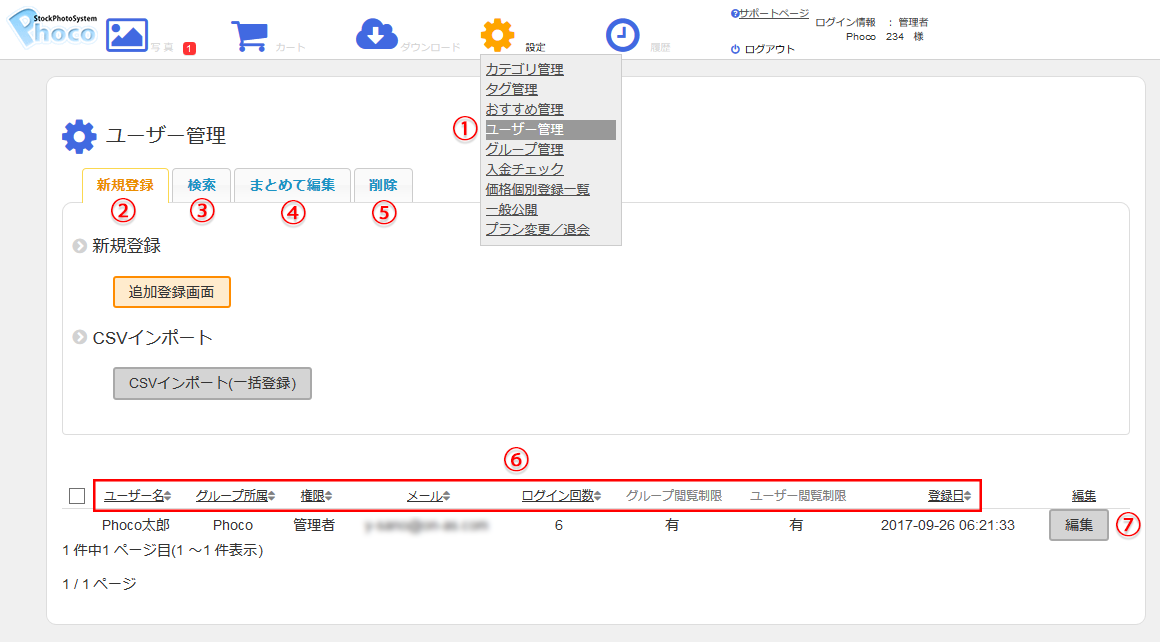This screenshot has height=642, width=1160.
Task: Open the サポートページ link
Action: pyautogui.click(x=773, y=14)
